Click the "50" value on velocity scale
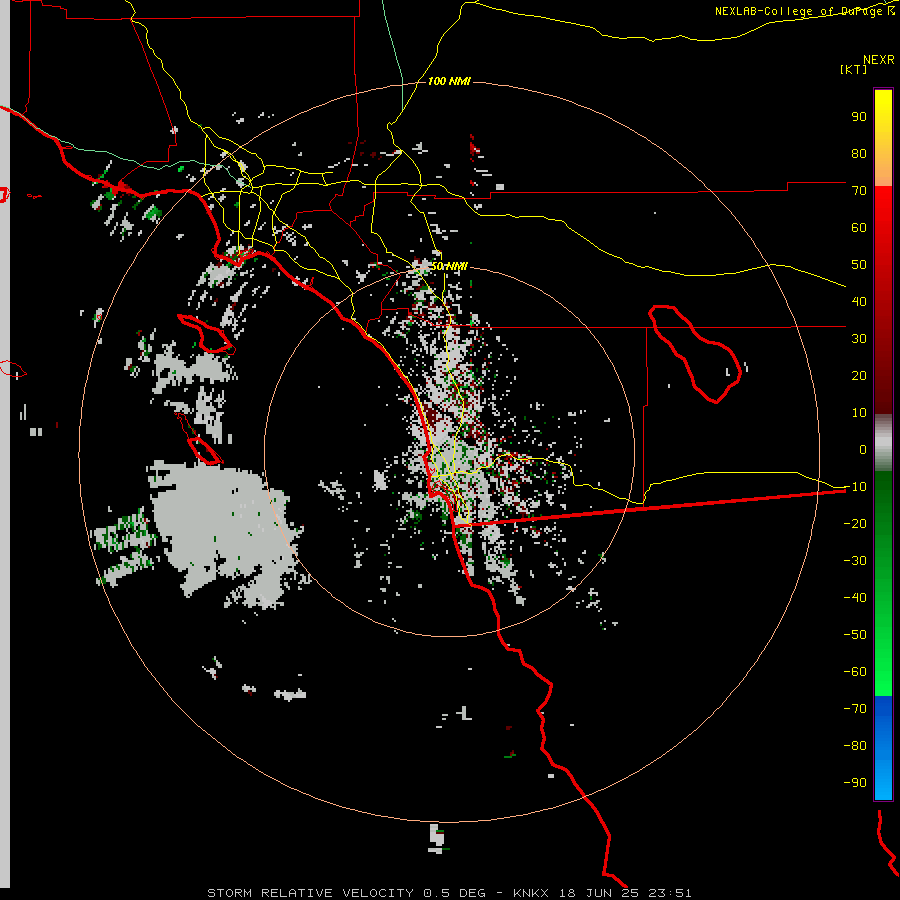This screenshot has height=900, width=900. [859, 265]
